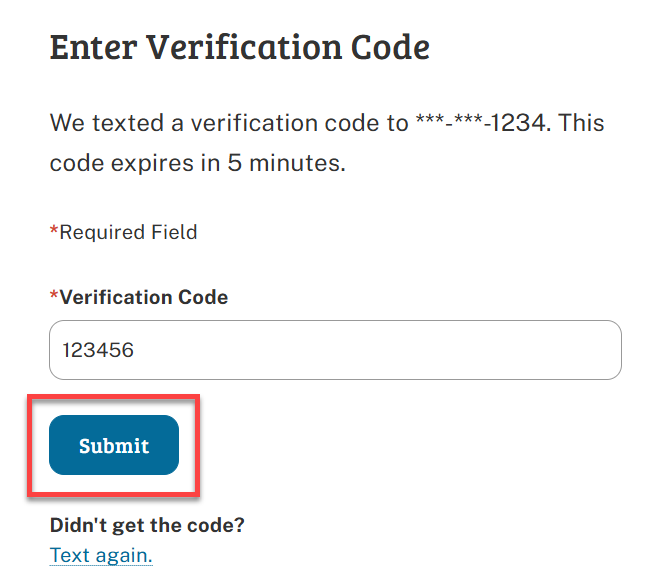Select the bold "Verification Code" field label
Viewport: 668px width, 585px height.
(x=144, y=297)
